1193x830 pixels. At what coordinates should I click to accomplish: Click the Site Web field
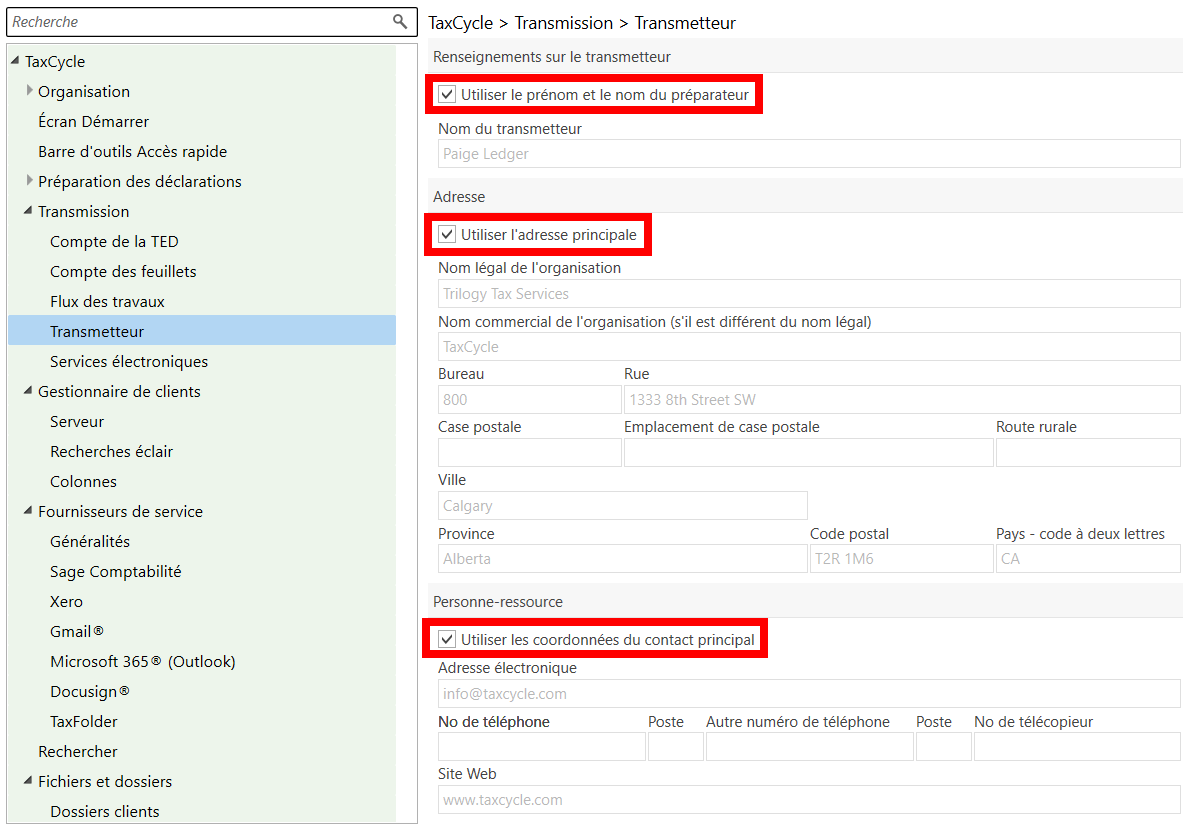coord(809,800)
